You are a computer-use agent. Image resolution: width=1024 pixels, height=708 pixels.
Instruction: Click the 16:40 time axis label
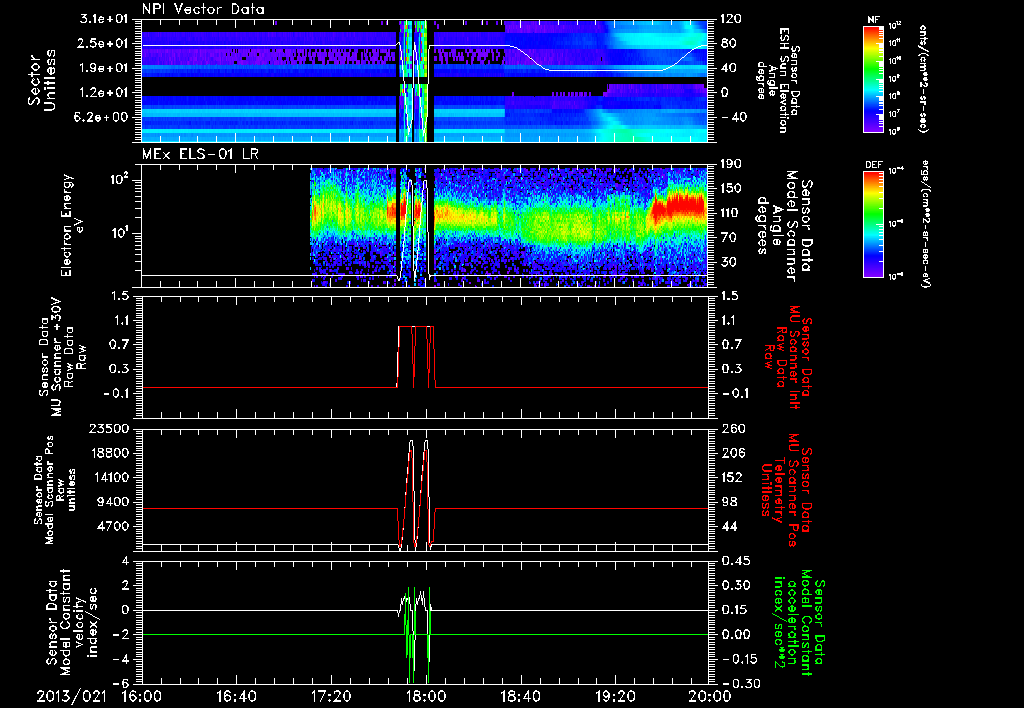(236, 696)
